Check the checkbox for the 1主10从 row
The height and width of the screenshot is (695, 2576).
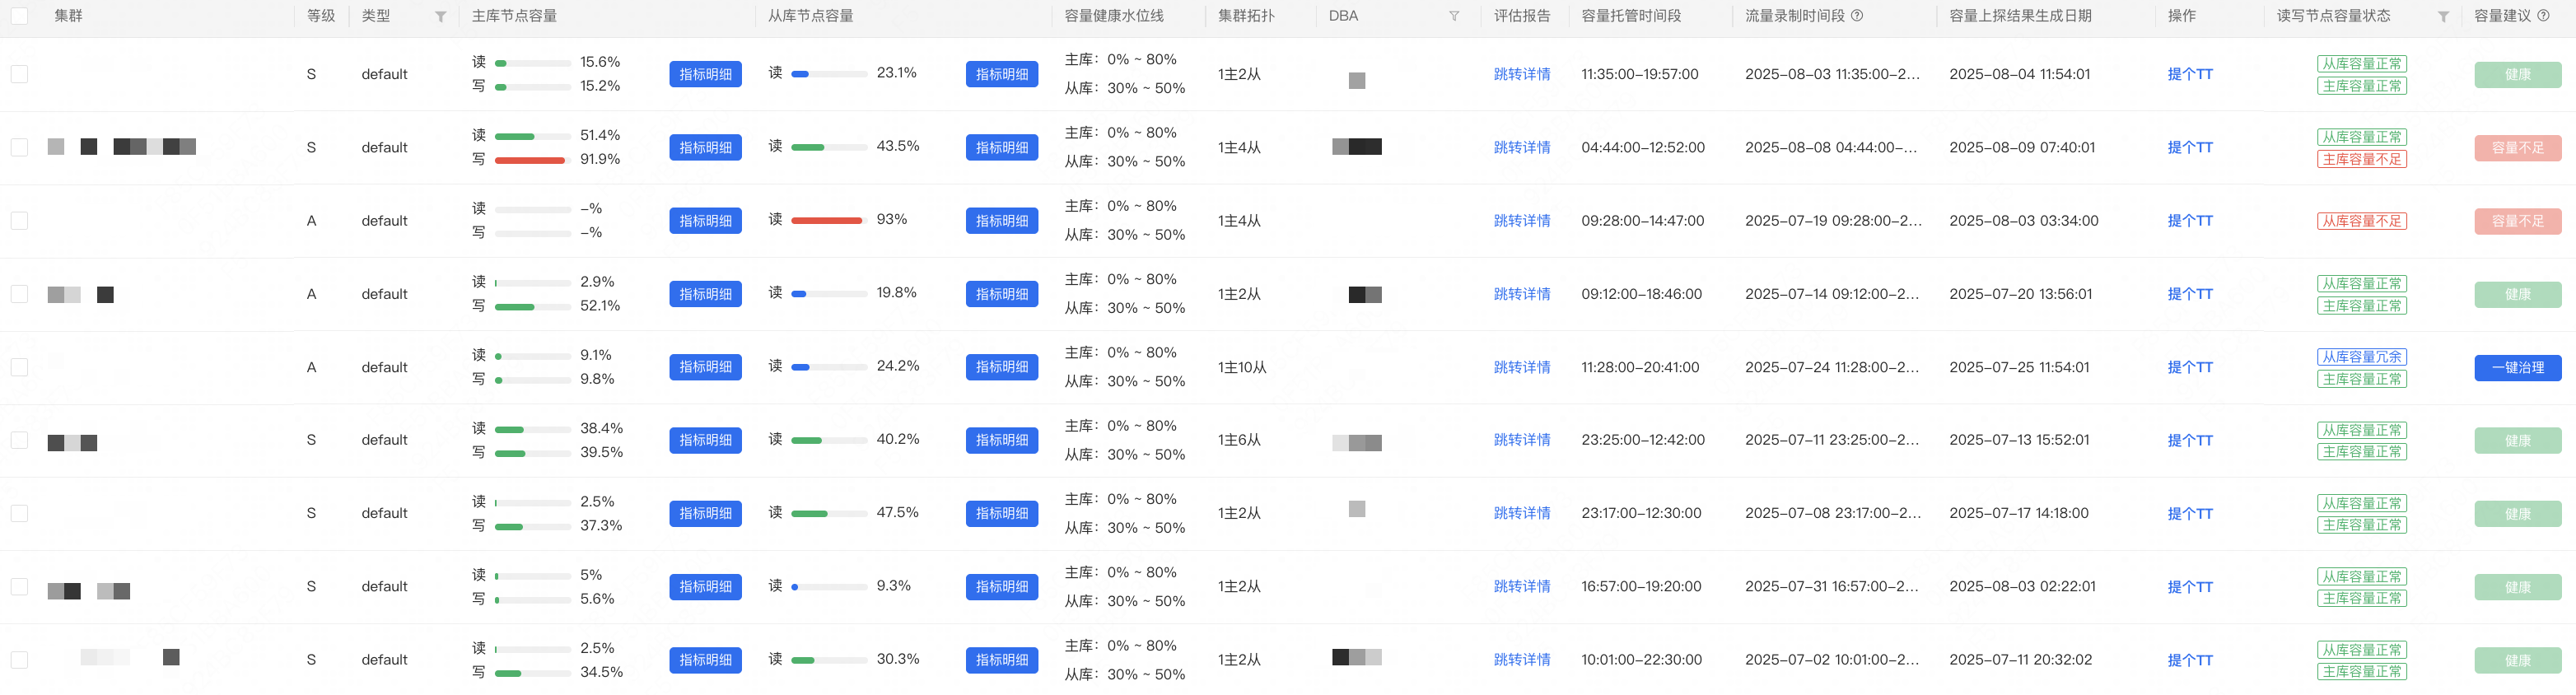click(20, 367)
